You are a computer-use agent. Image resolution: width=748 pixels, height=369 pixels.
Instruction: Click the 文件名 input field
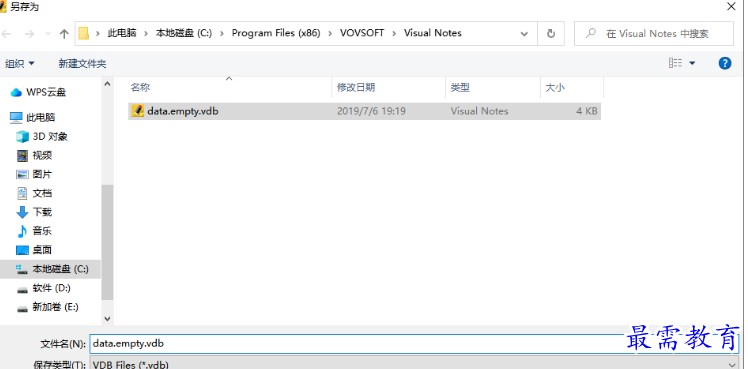coord(414,344)
